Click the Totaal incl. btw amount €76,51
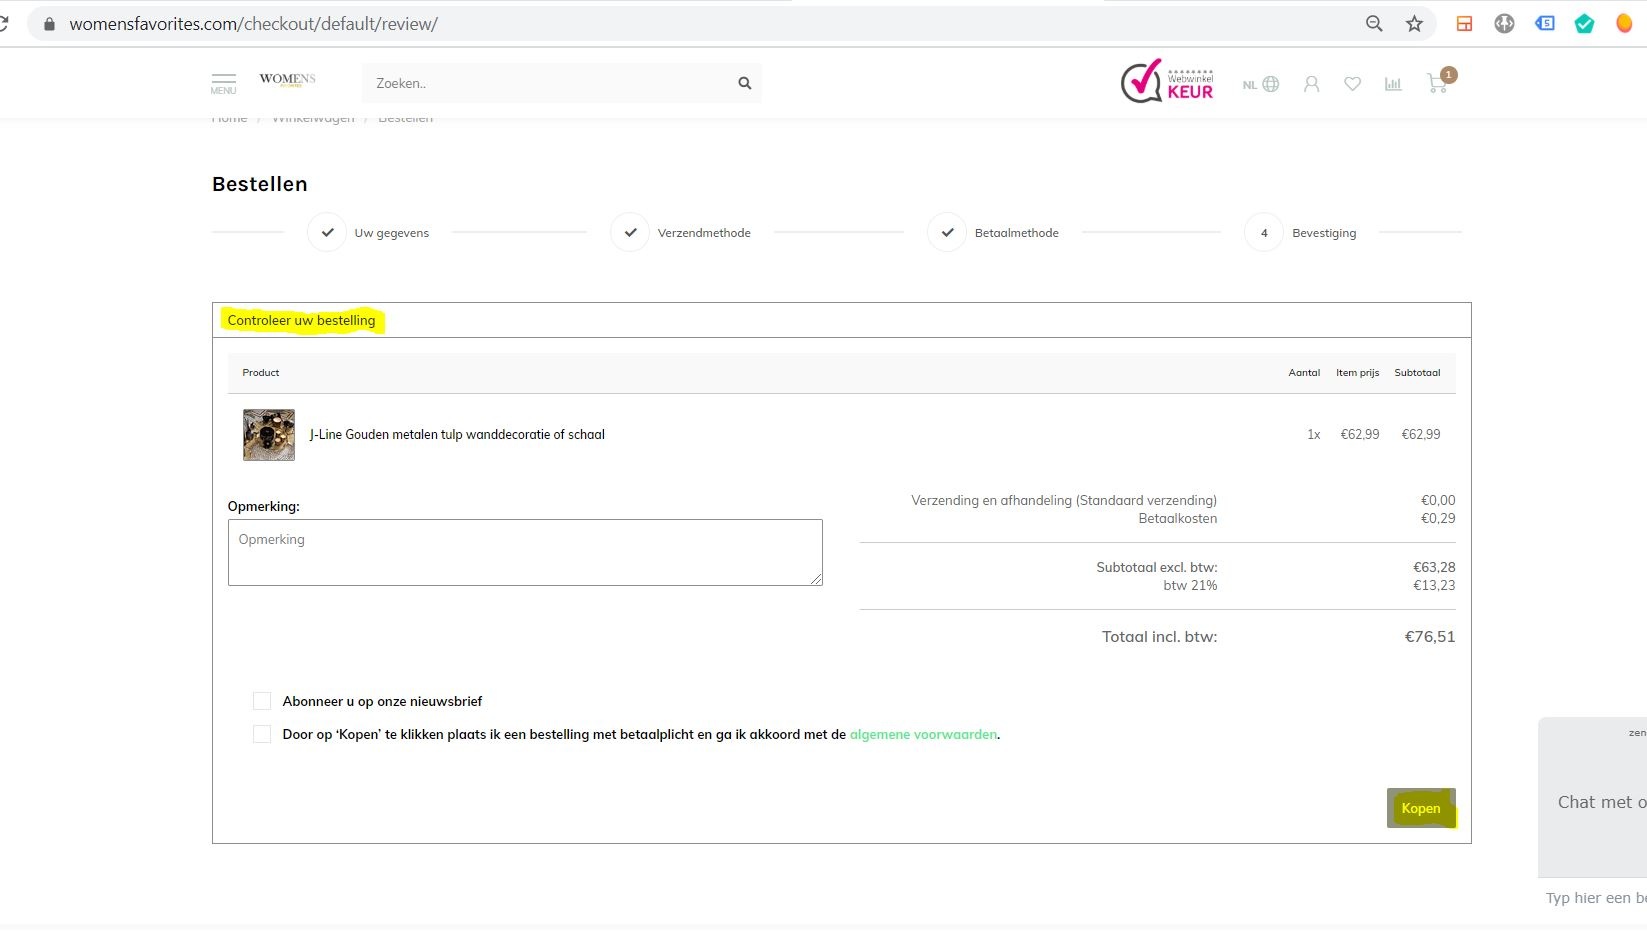The height and width of the screenshot is (932, 1647). tap(1430, 636)
